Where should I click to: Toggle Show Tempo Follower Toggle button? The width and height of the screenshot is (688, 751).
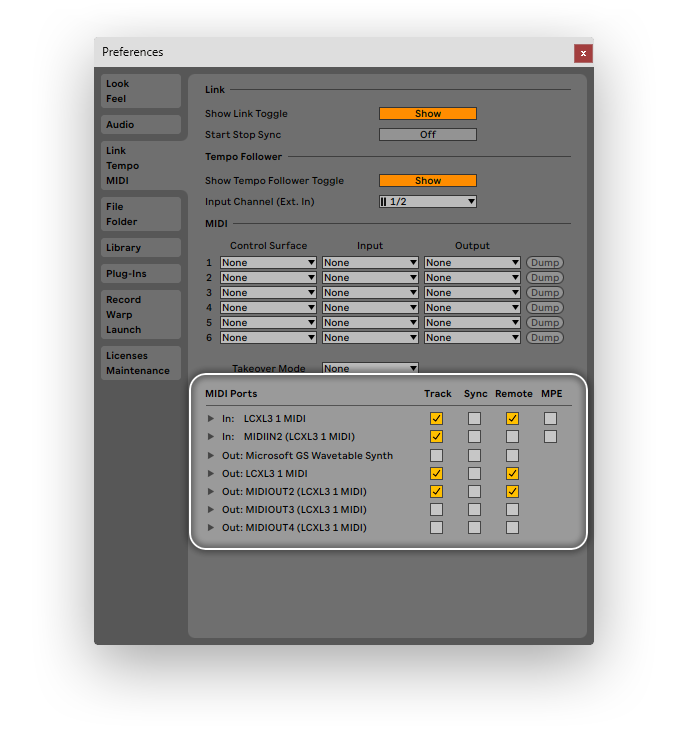click(x=428, y=181)
